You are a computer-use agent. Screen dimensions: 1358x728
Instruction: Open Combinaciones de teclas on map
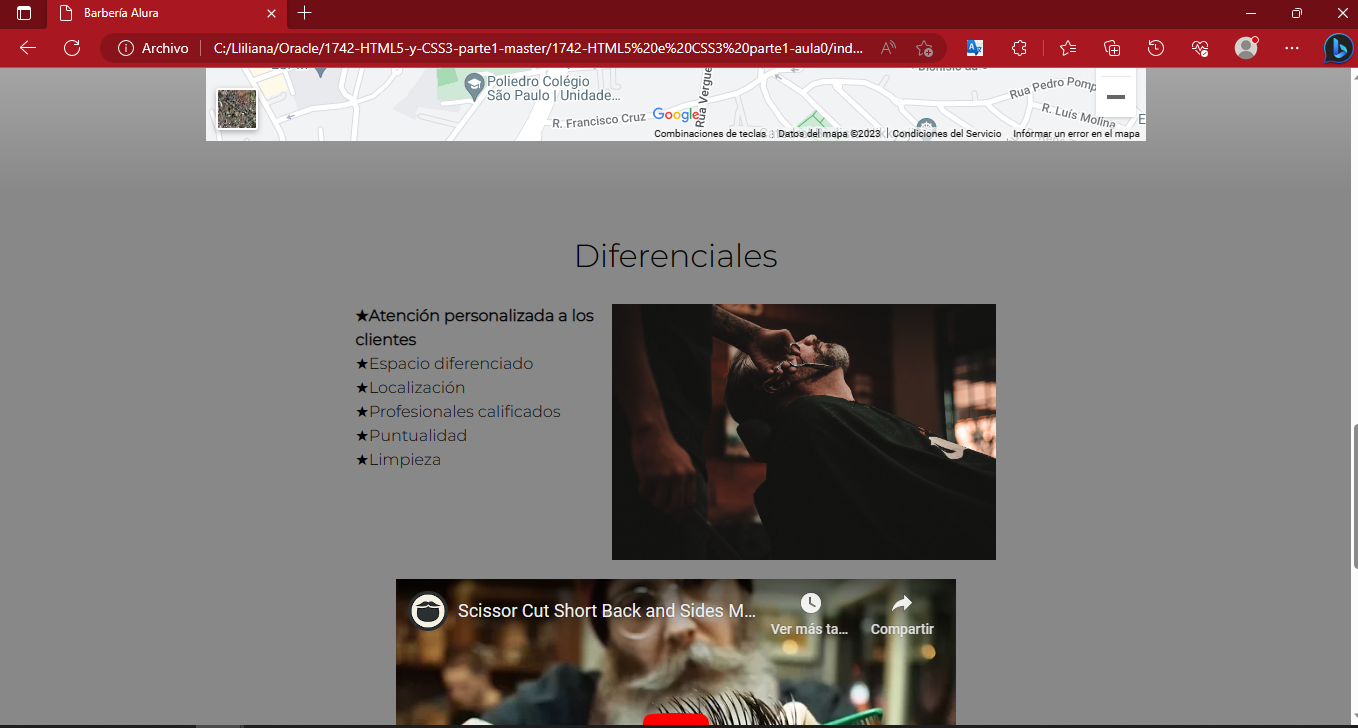(x=710, y=134)
